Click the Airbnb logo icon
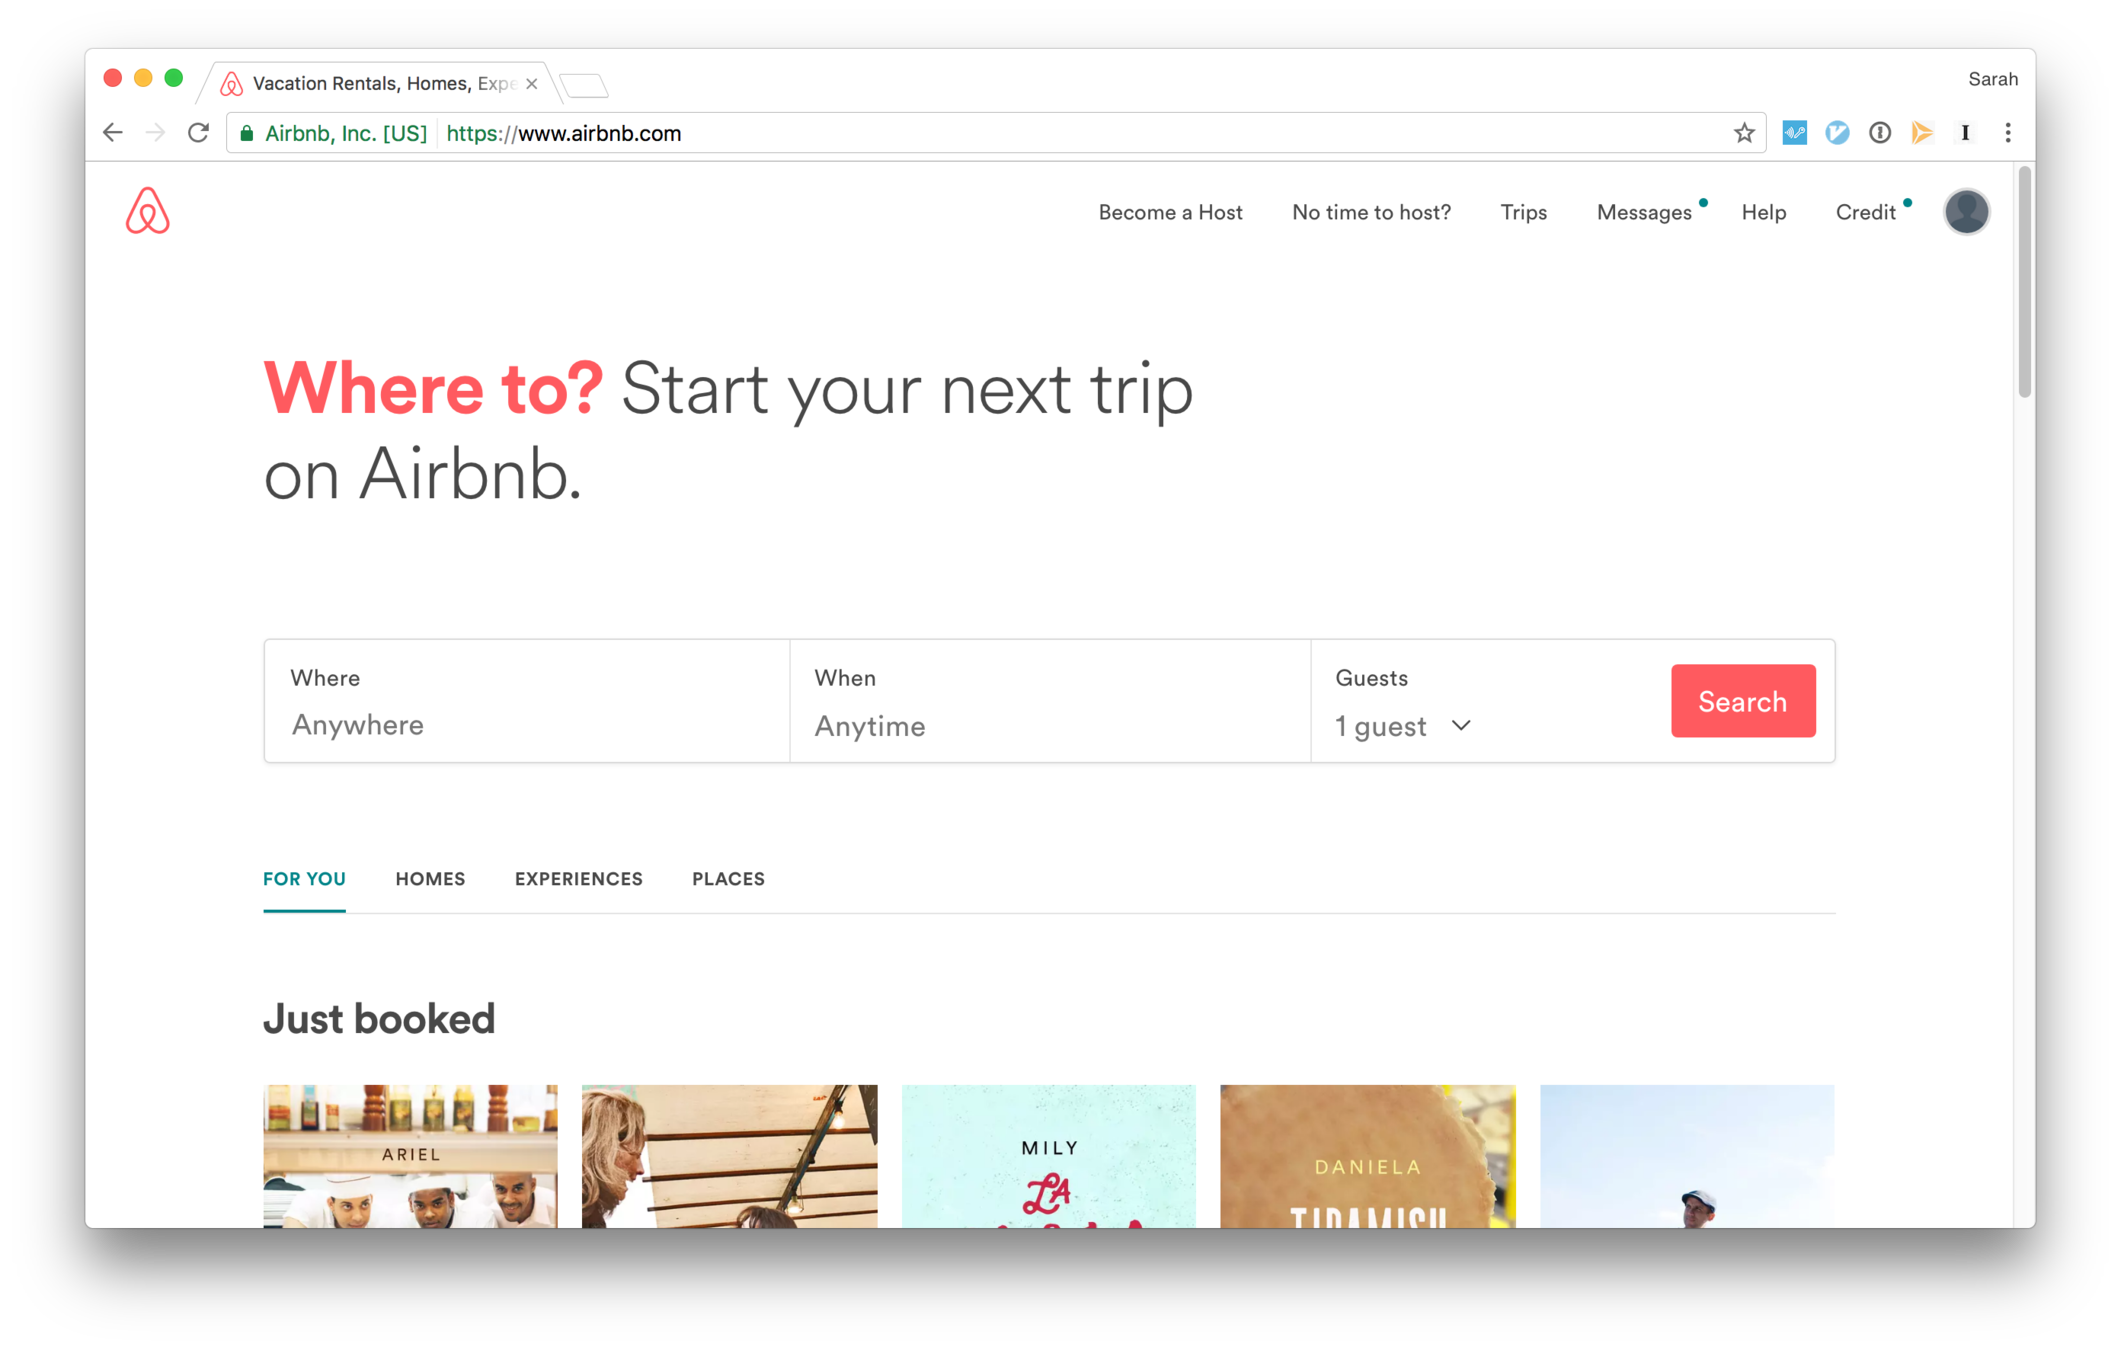 147,211
